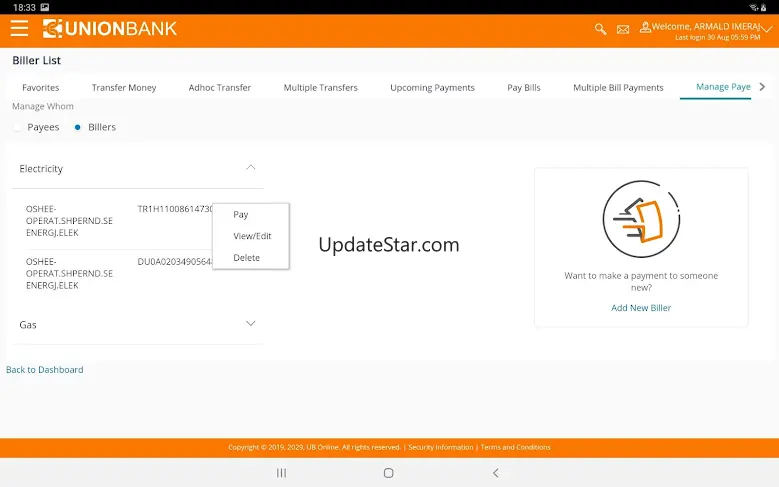Viewport: 779px width, 487px height.
Task: Click the user profile avatar icon
Action: 645,27
